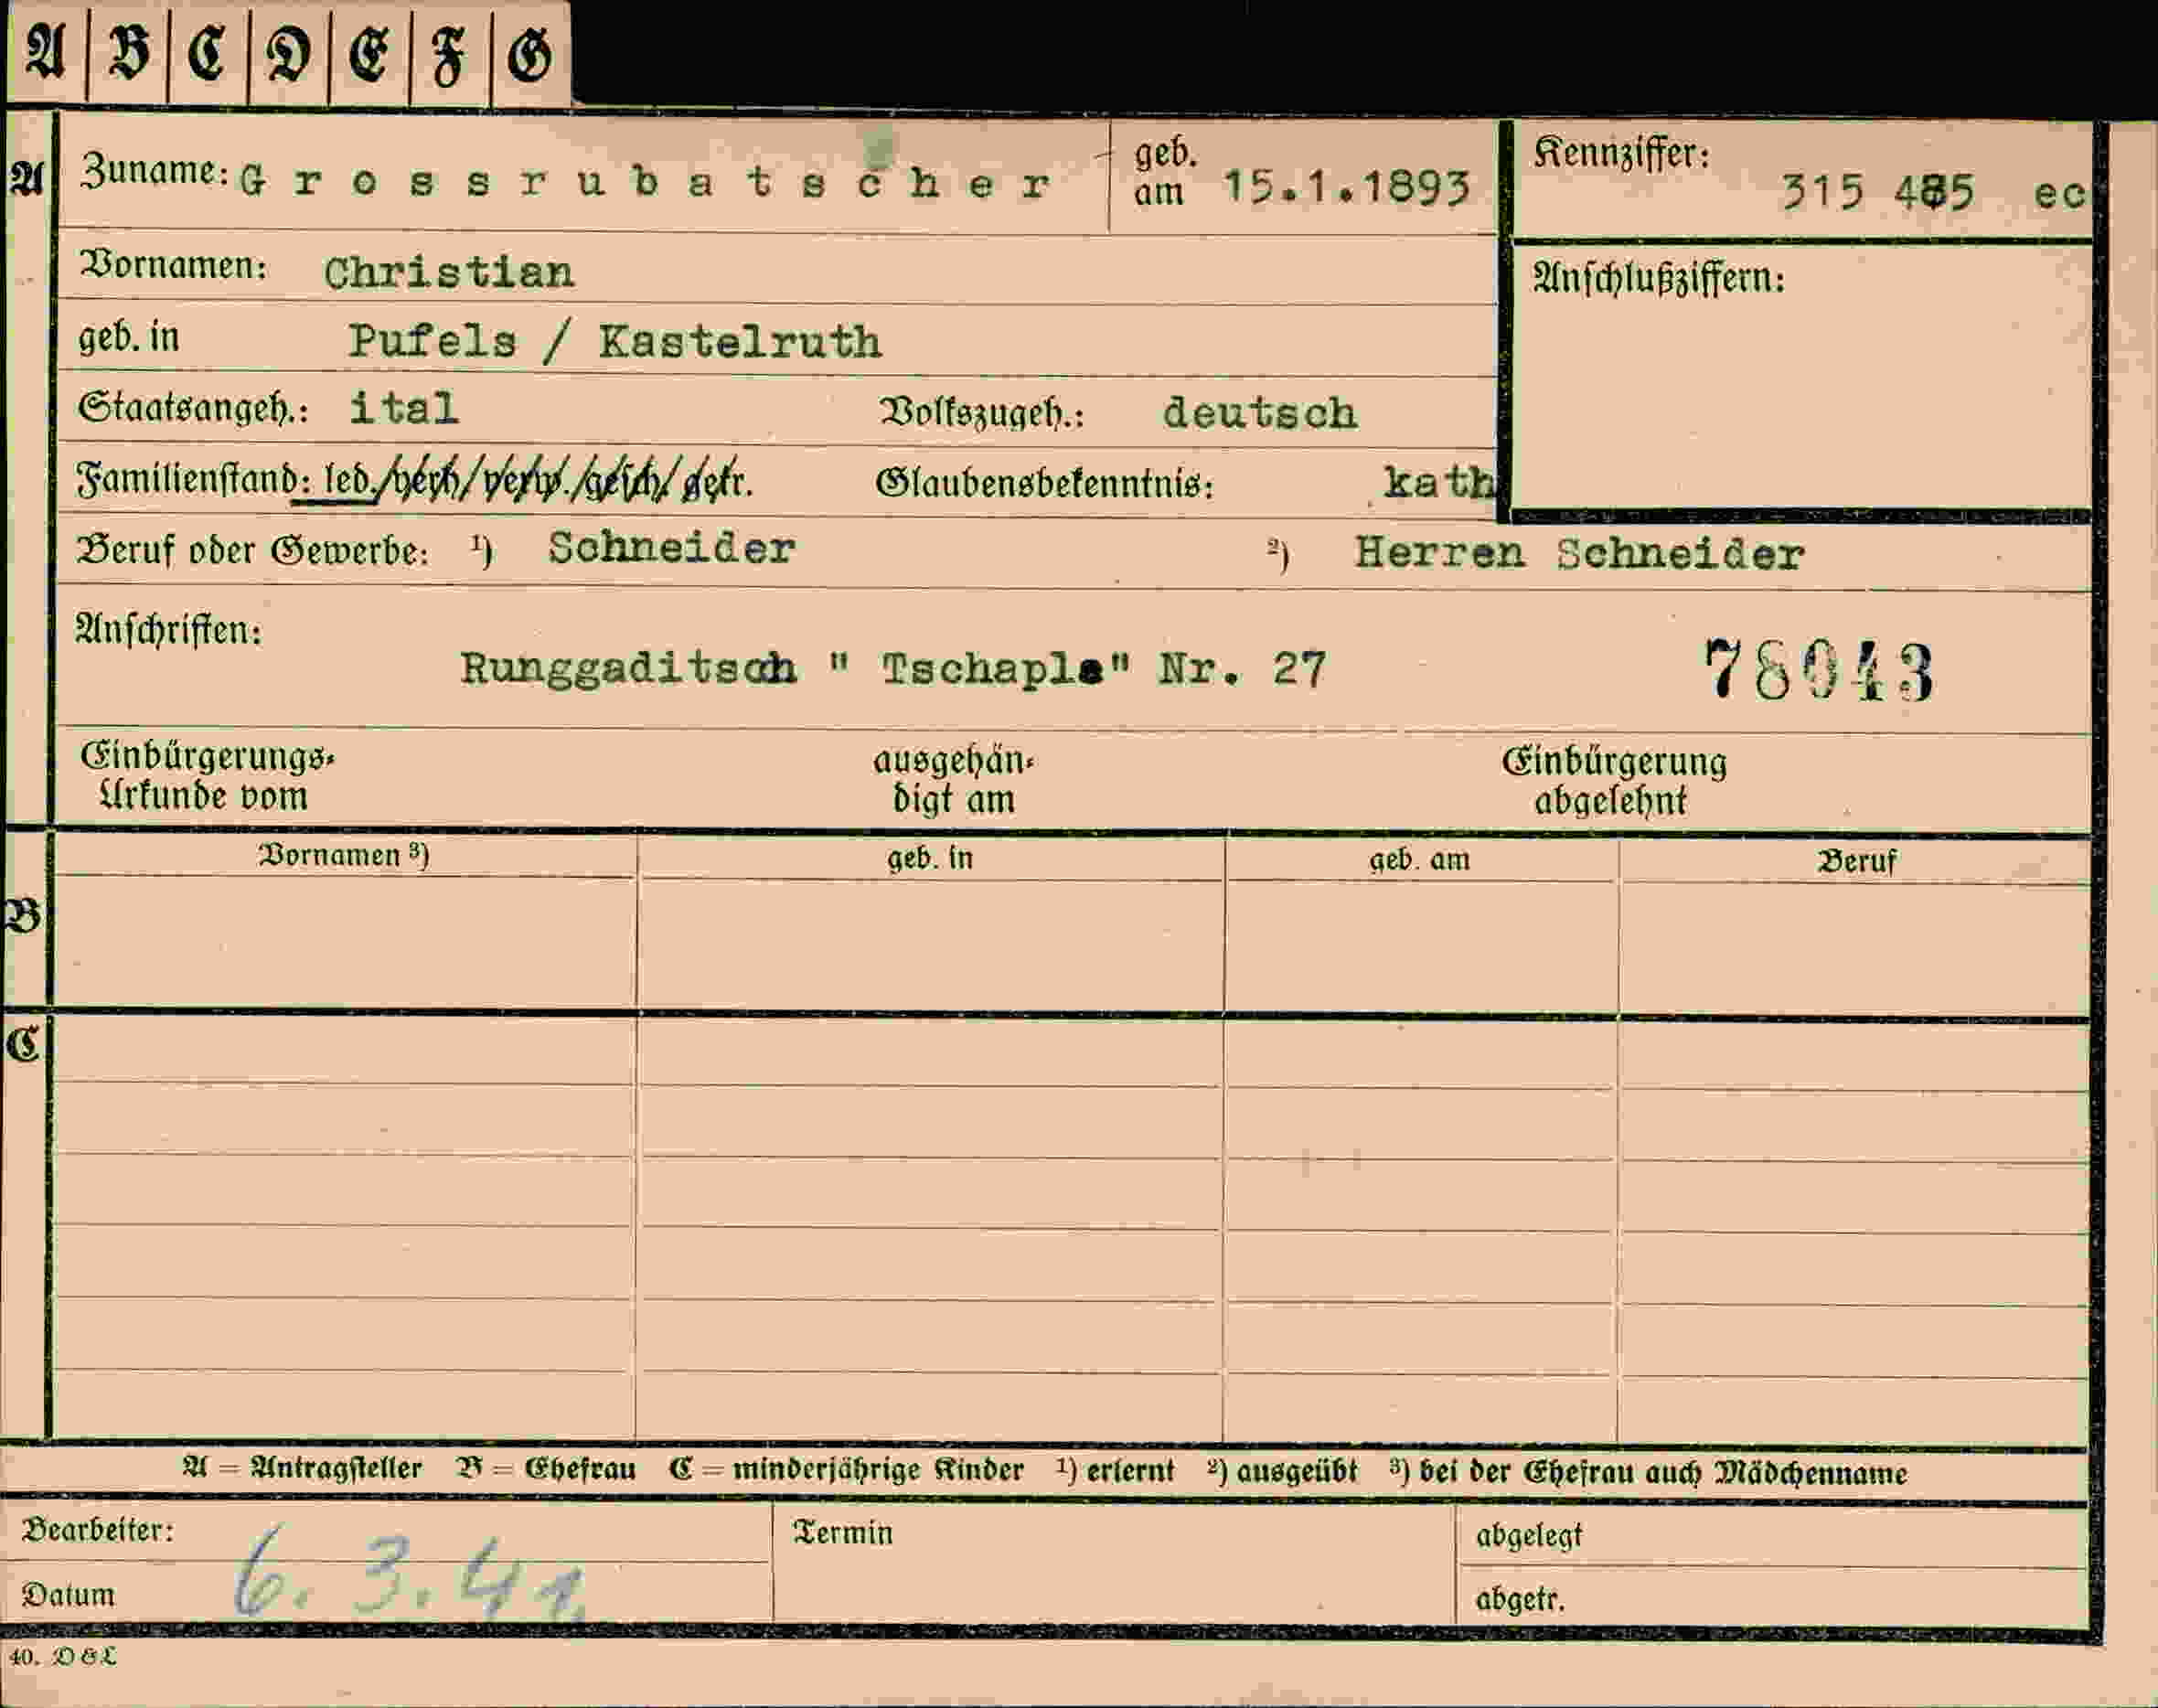Select the index tab letter B
The height and width of the screenshot is (1708, 2158).
129,52
